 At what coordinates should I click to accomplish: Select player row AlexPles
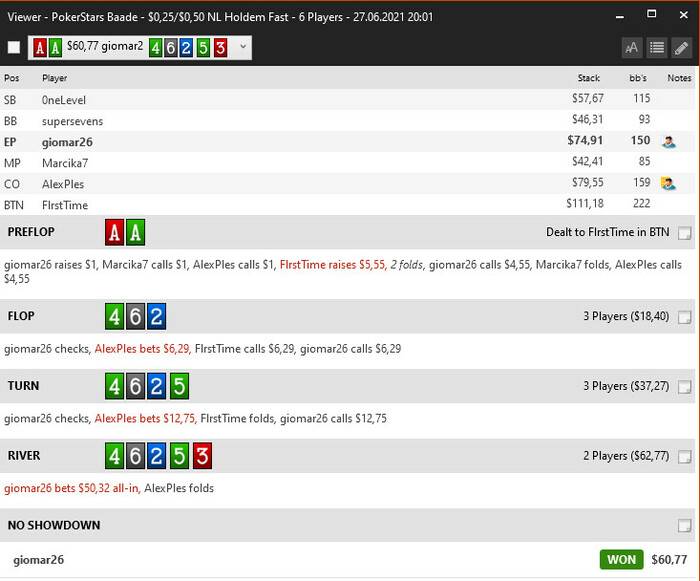[x=347, y=183]
